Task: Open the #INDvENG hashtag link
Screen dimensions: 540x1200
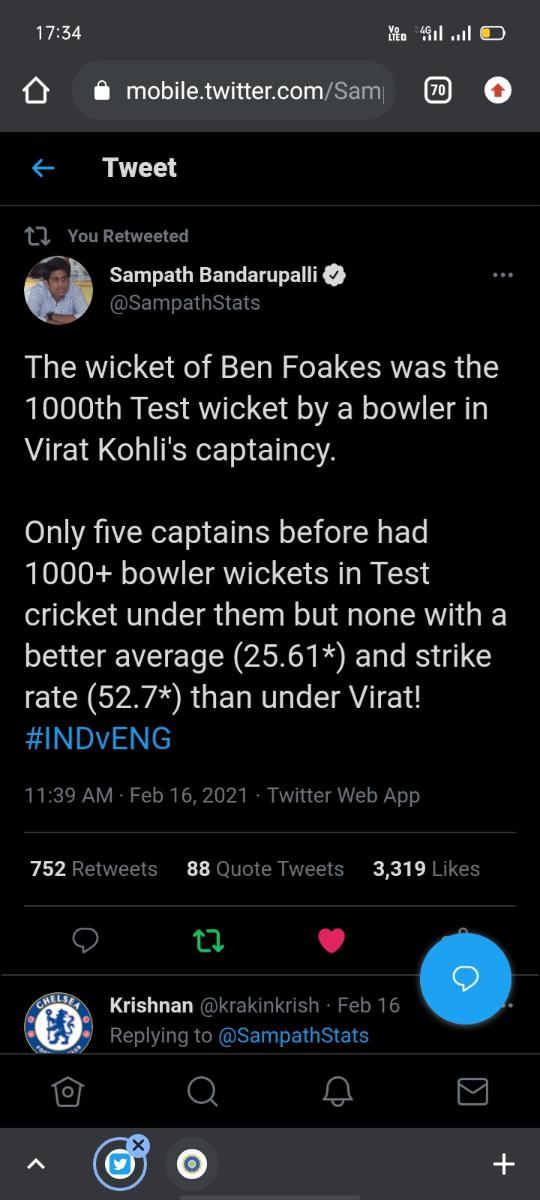Action: 98,738
